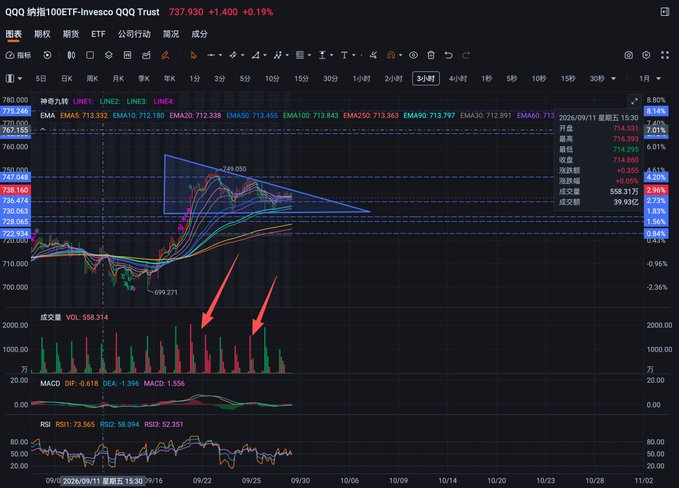This screenshot has height=488, width=679.
Task: Select the horizontal line drawing tool
Action: pyautogui.click(x=211, y=55)
